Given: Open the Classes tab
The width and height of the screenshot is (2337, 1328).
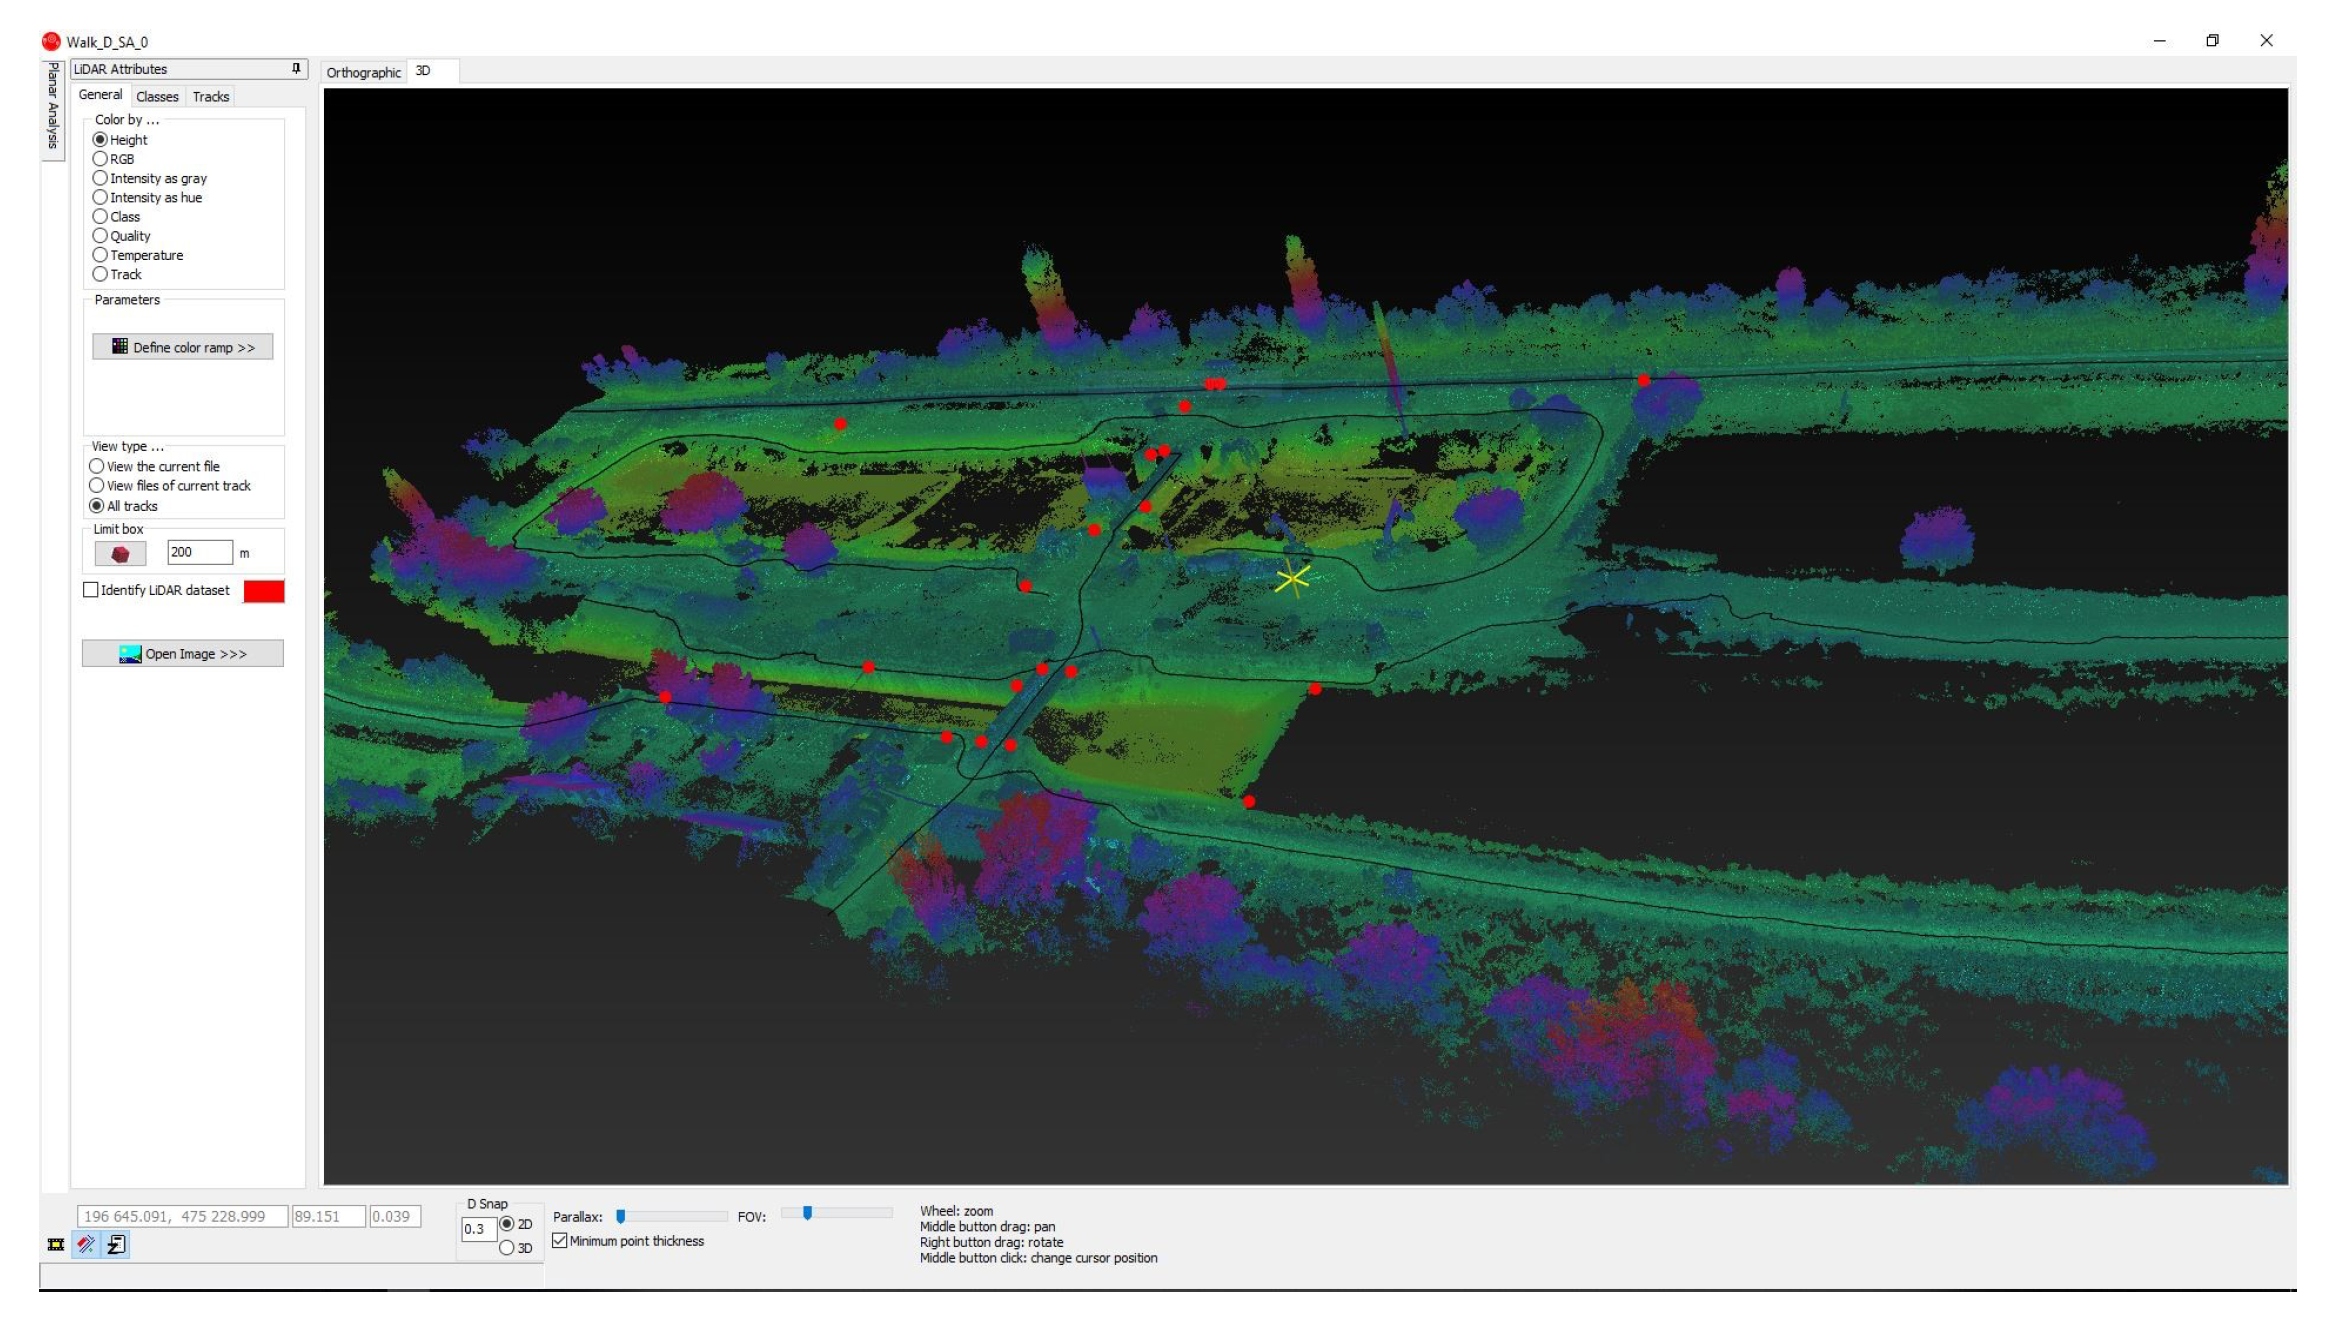Looking at the screenshot, I should point(157,97).
